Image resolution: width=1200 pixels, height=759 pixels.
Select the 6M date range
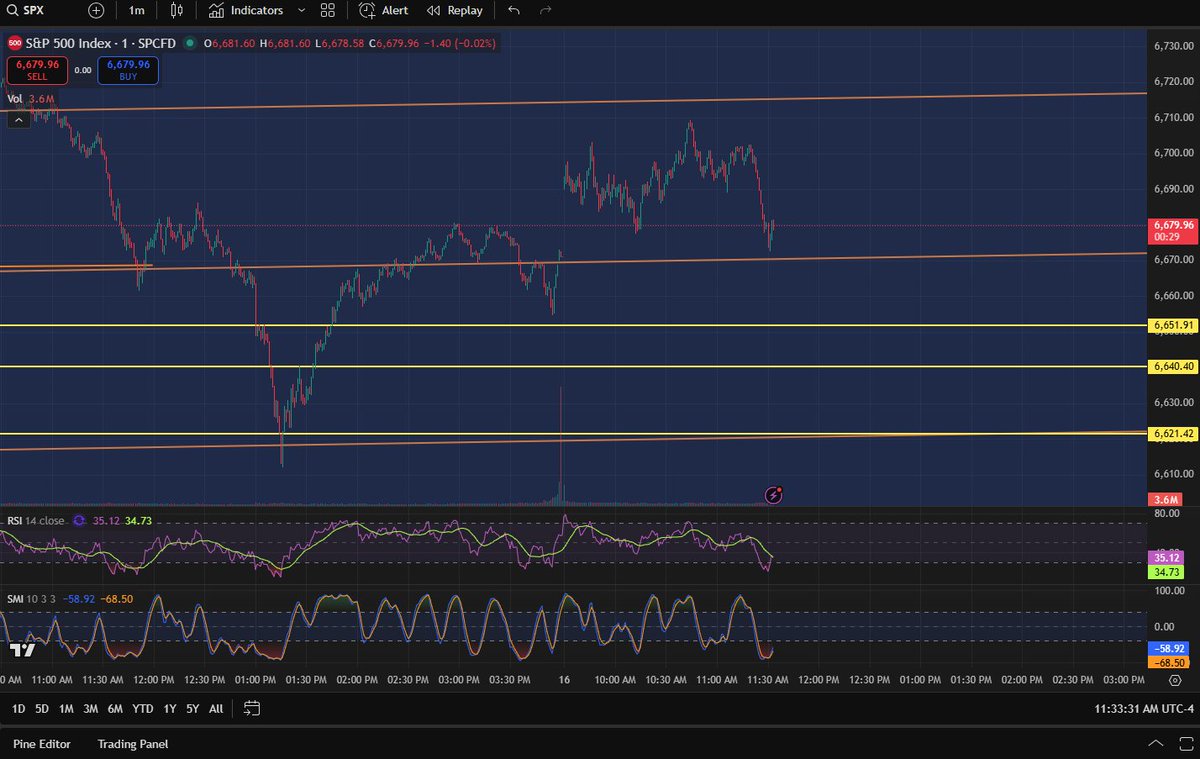(115, 709)
